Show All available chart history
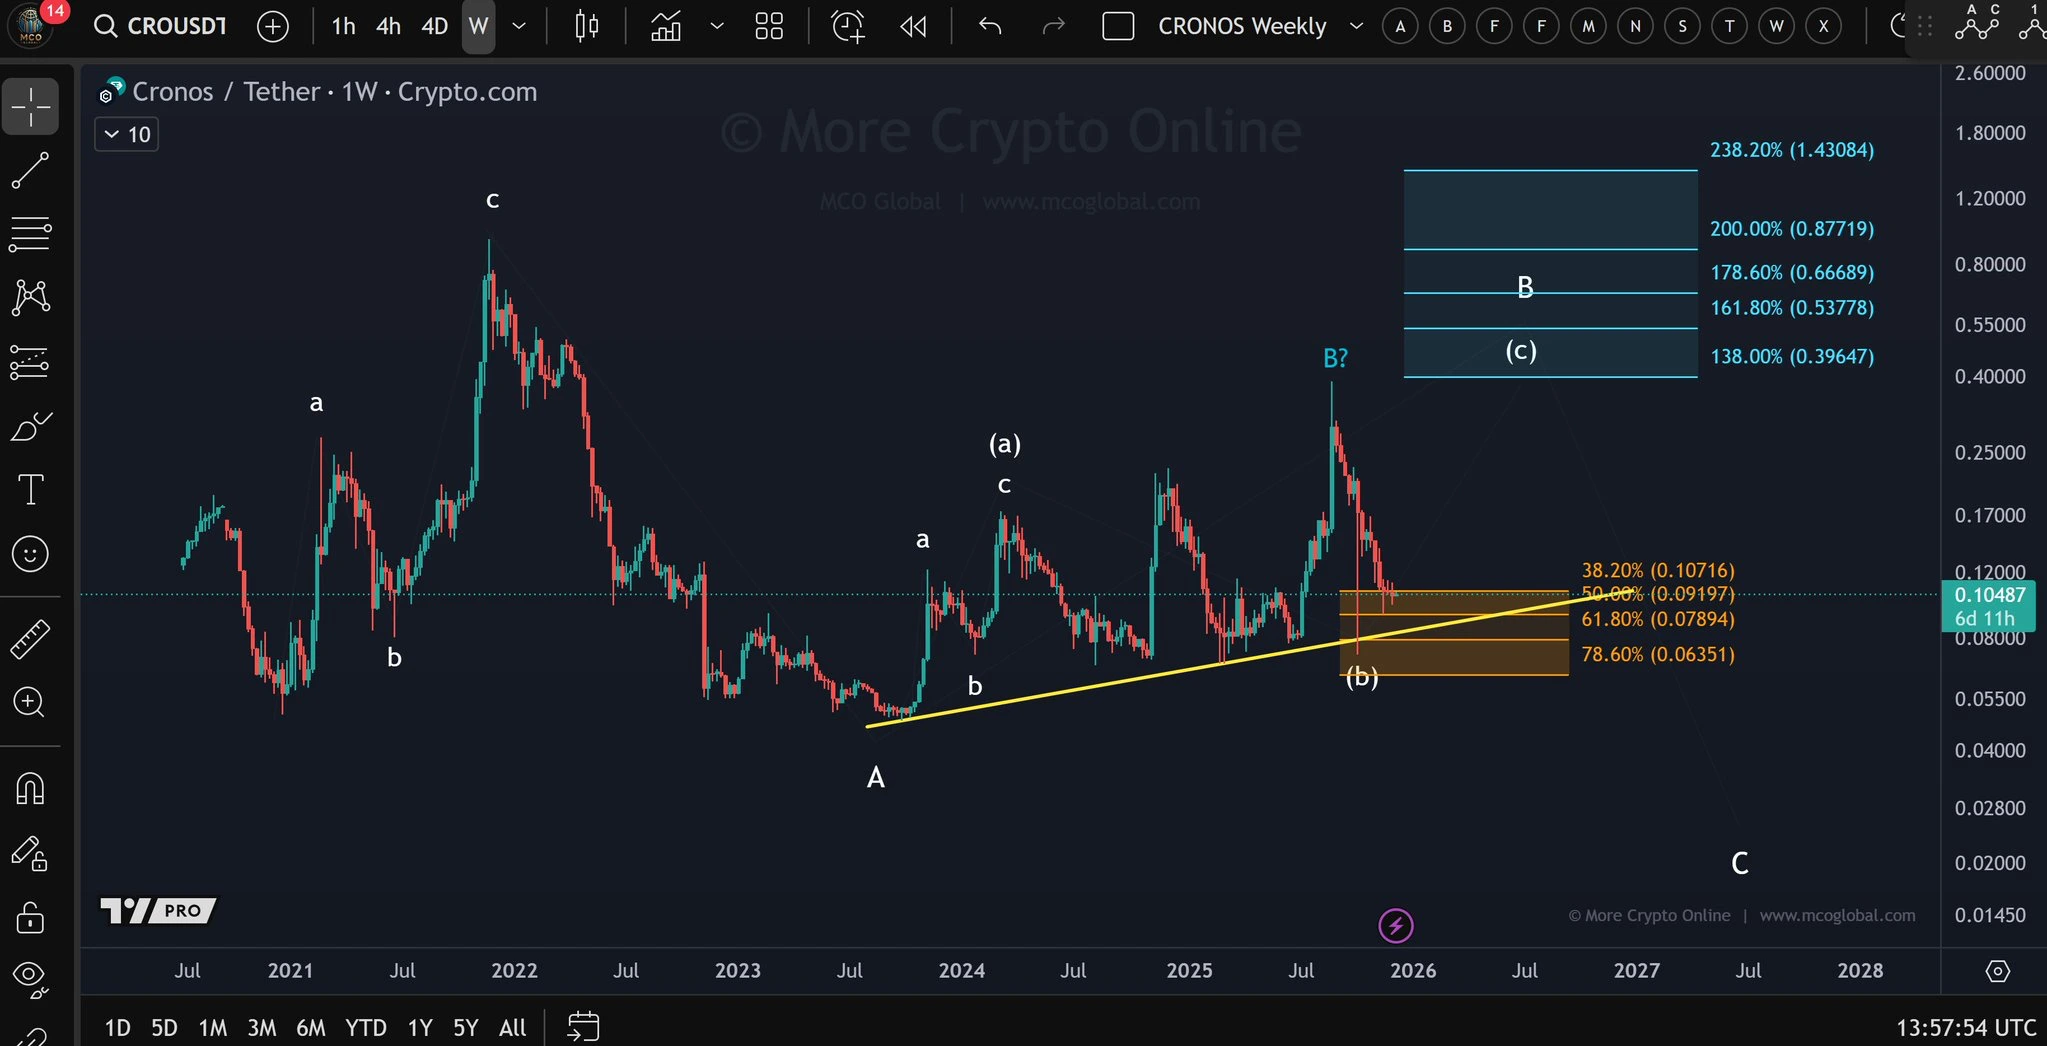The width and height of the screenshot is (2047, 1046). pos(512,1028)
